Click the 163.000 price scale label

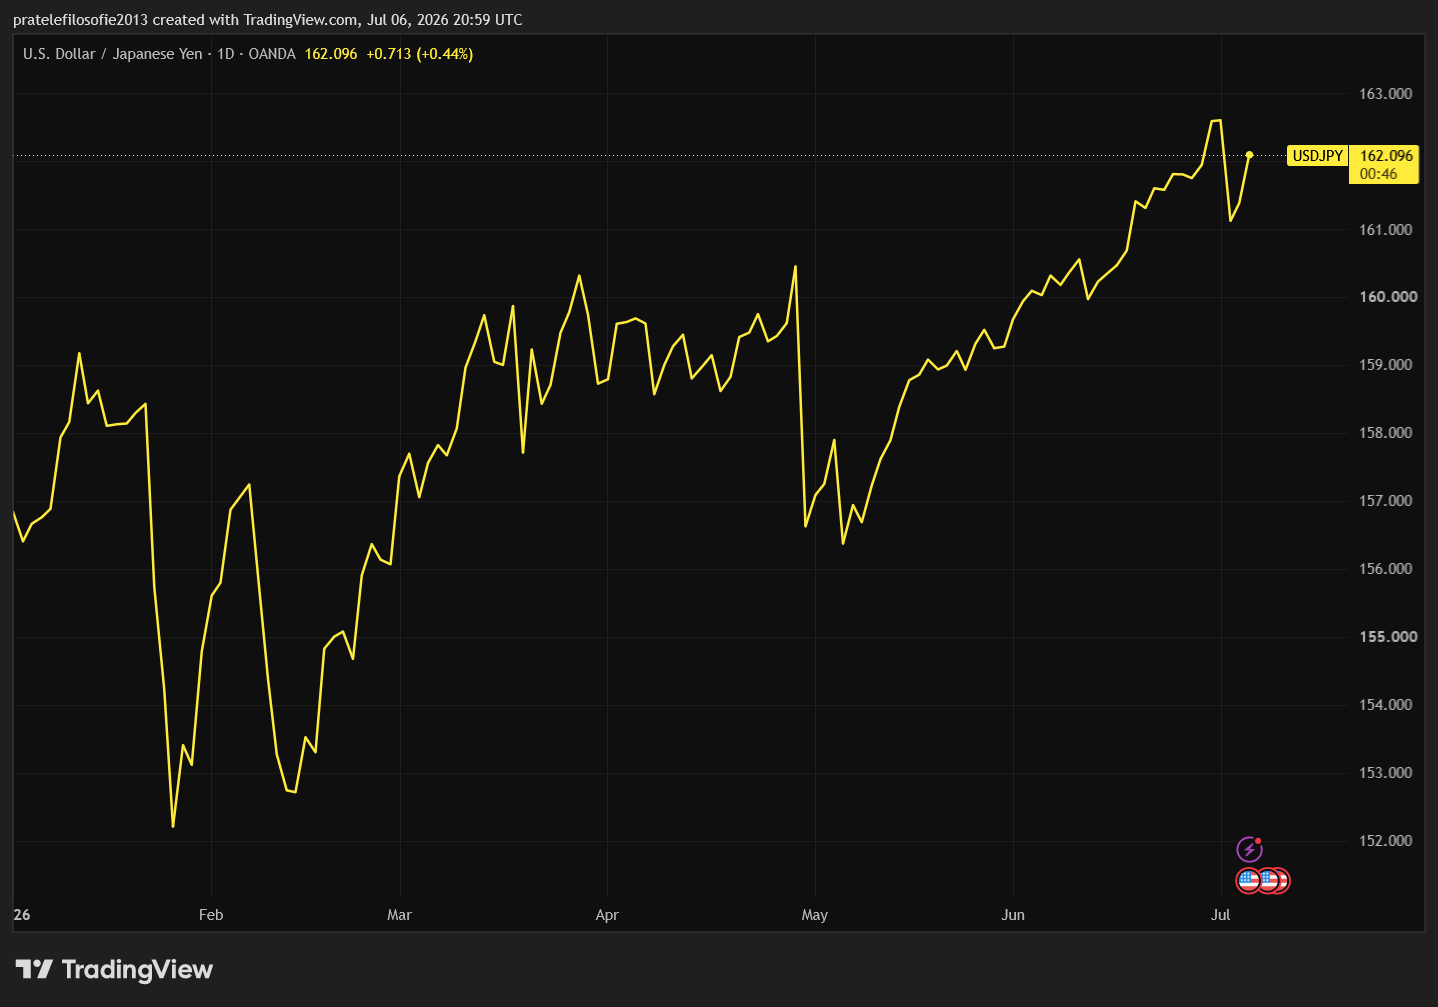point(1386,94)
